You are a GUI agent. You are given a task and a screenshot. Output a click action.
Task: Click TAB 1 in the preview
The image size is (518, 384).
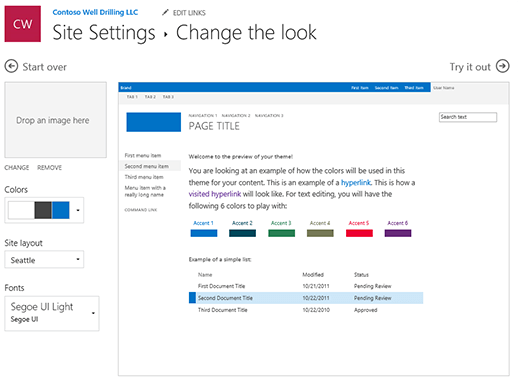tap(132, 97)
